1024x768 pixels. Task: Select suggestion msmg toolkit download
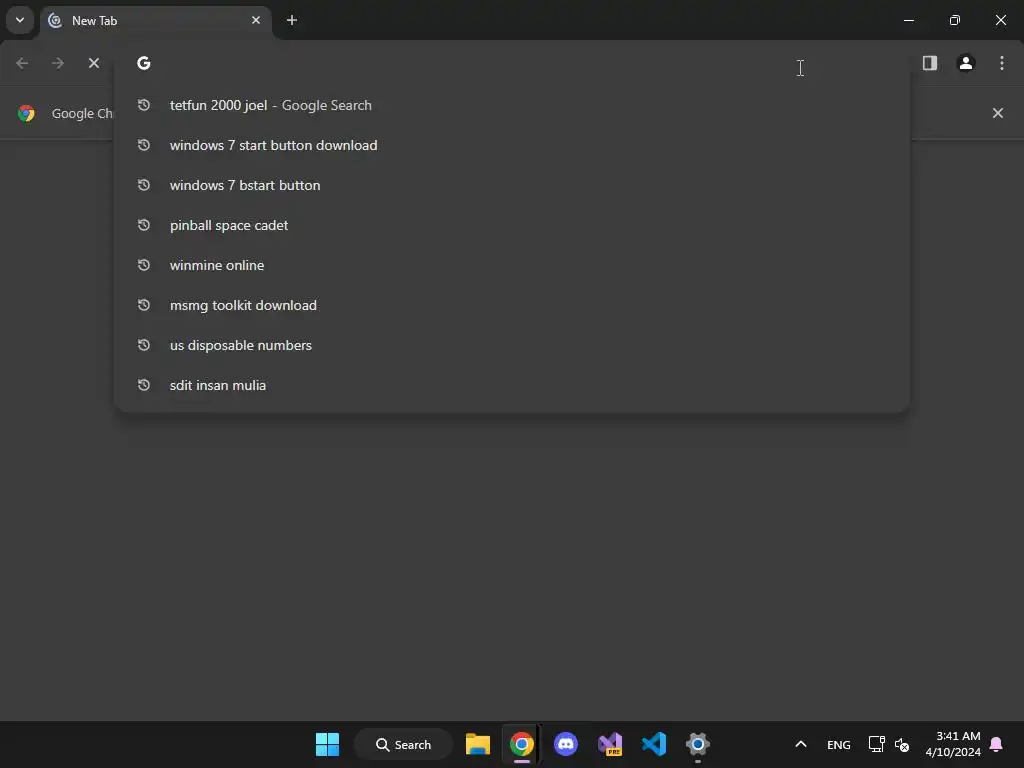pos(512,305)
